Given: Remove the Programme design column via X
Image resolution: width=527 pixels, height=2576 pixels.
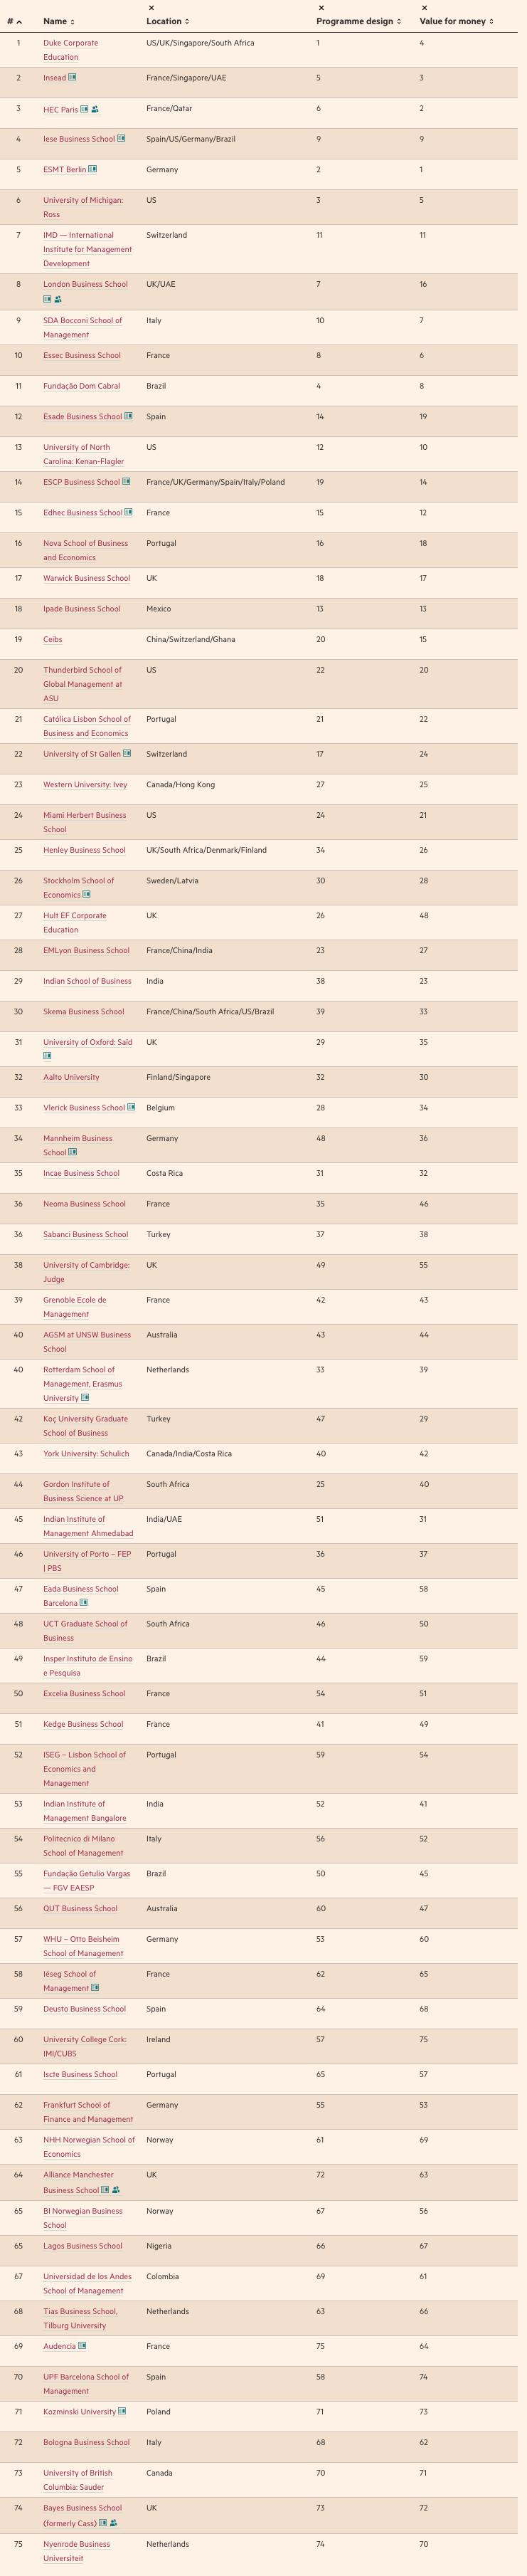Looking at the screenshot, I should [x=321, y=8].
